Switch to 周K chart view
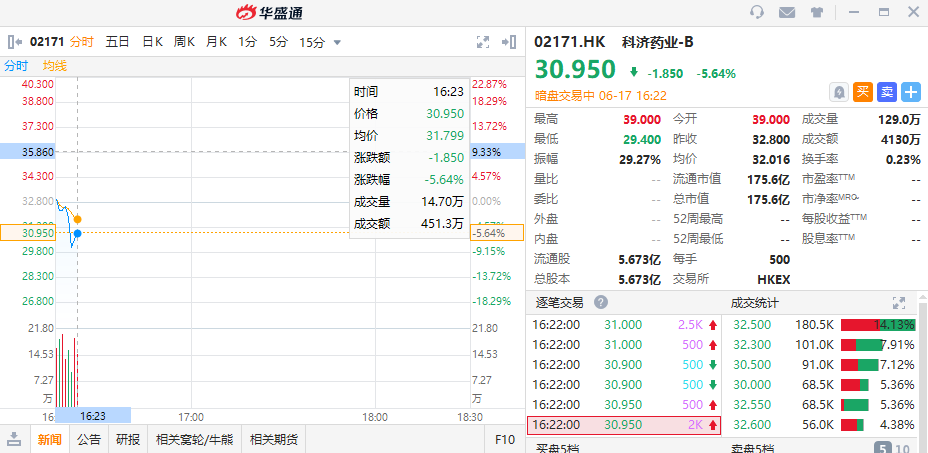 pyautogui.click(x=184, y=42)
